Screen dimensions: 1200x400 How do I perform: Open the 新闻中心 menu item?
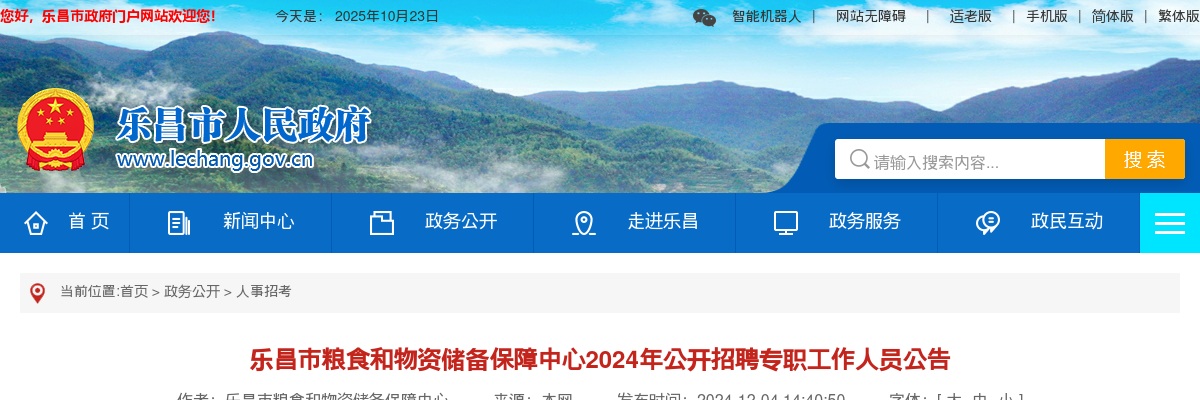[258, 222]
